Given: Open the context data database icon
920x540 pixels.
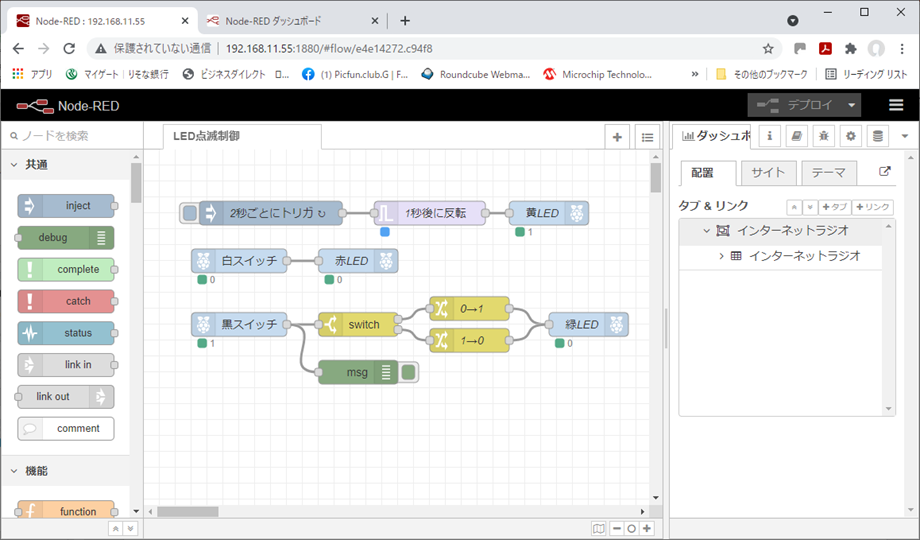Looking at the screenshot, I should pyautogui.click(x=878, y=136).
